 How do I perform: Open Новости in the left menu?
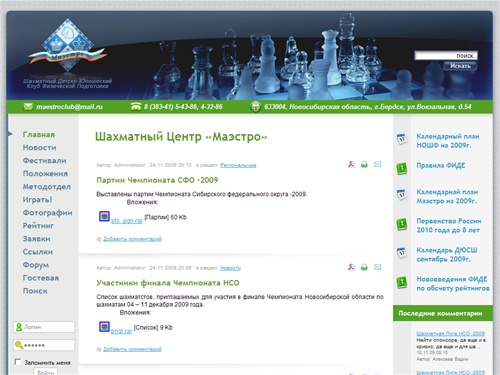point(39,147)
